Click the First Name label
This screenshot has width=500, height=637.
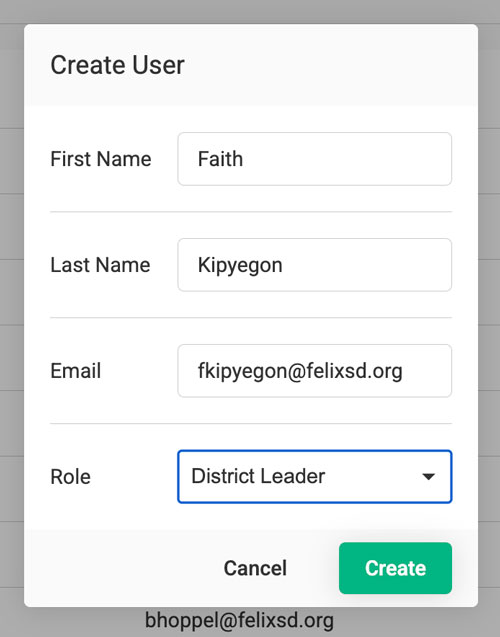point(101,159)
